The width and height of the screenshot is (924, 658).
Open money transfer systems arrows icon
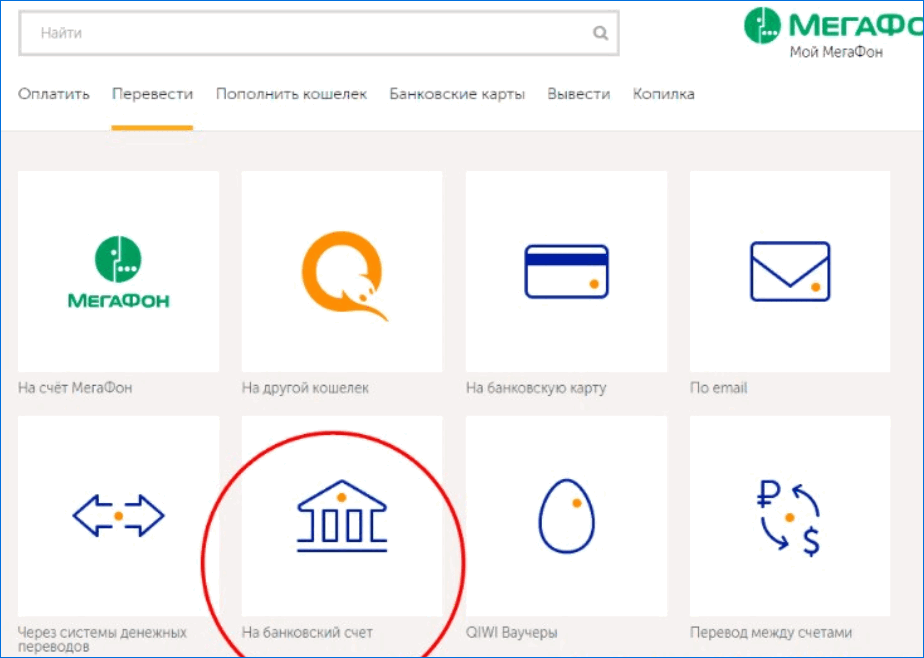[x=118, y=515]
